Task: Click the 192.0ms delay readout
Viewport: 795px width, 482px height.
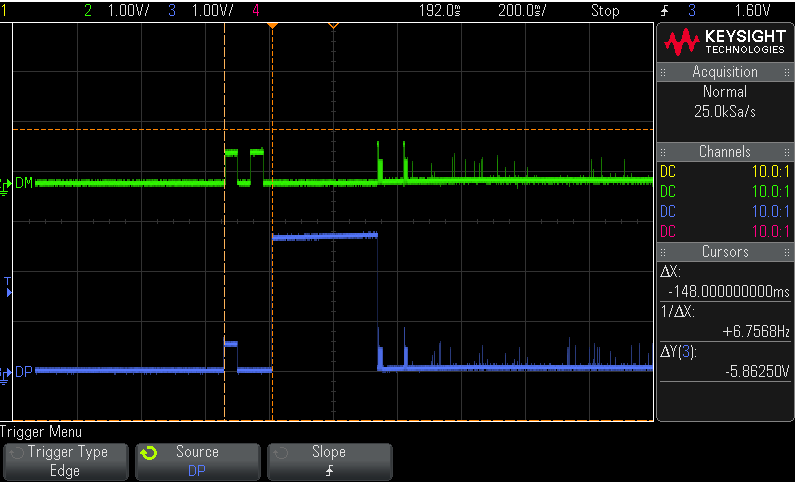Action: 440,11
